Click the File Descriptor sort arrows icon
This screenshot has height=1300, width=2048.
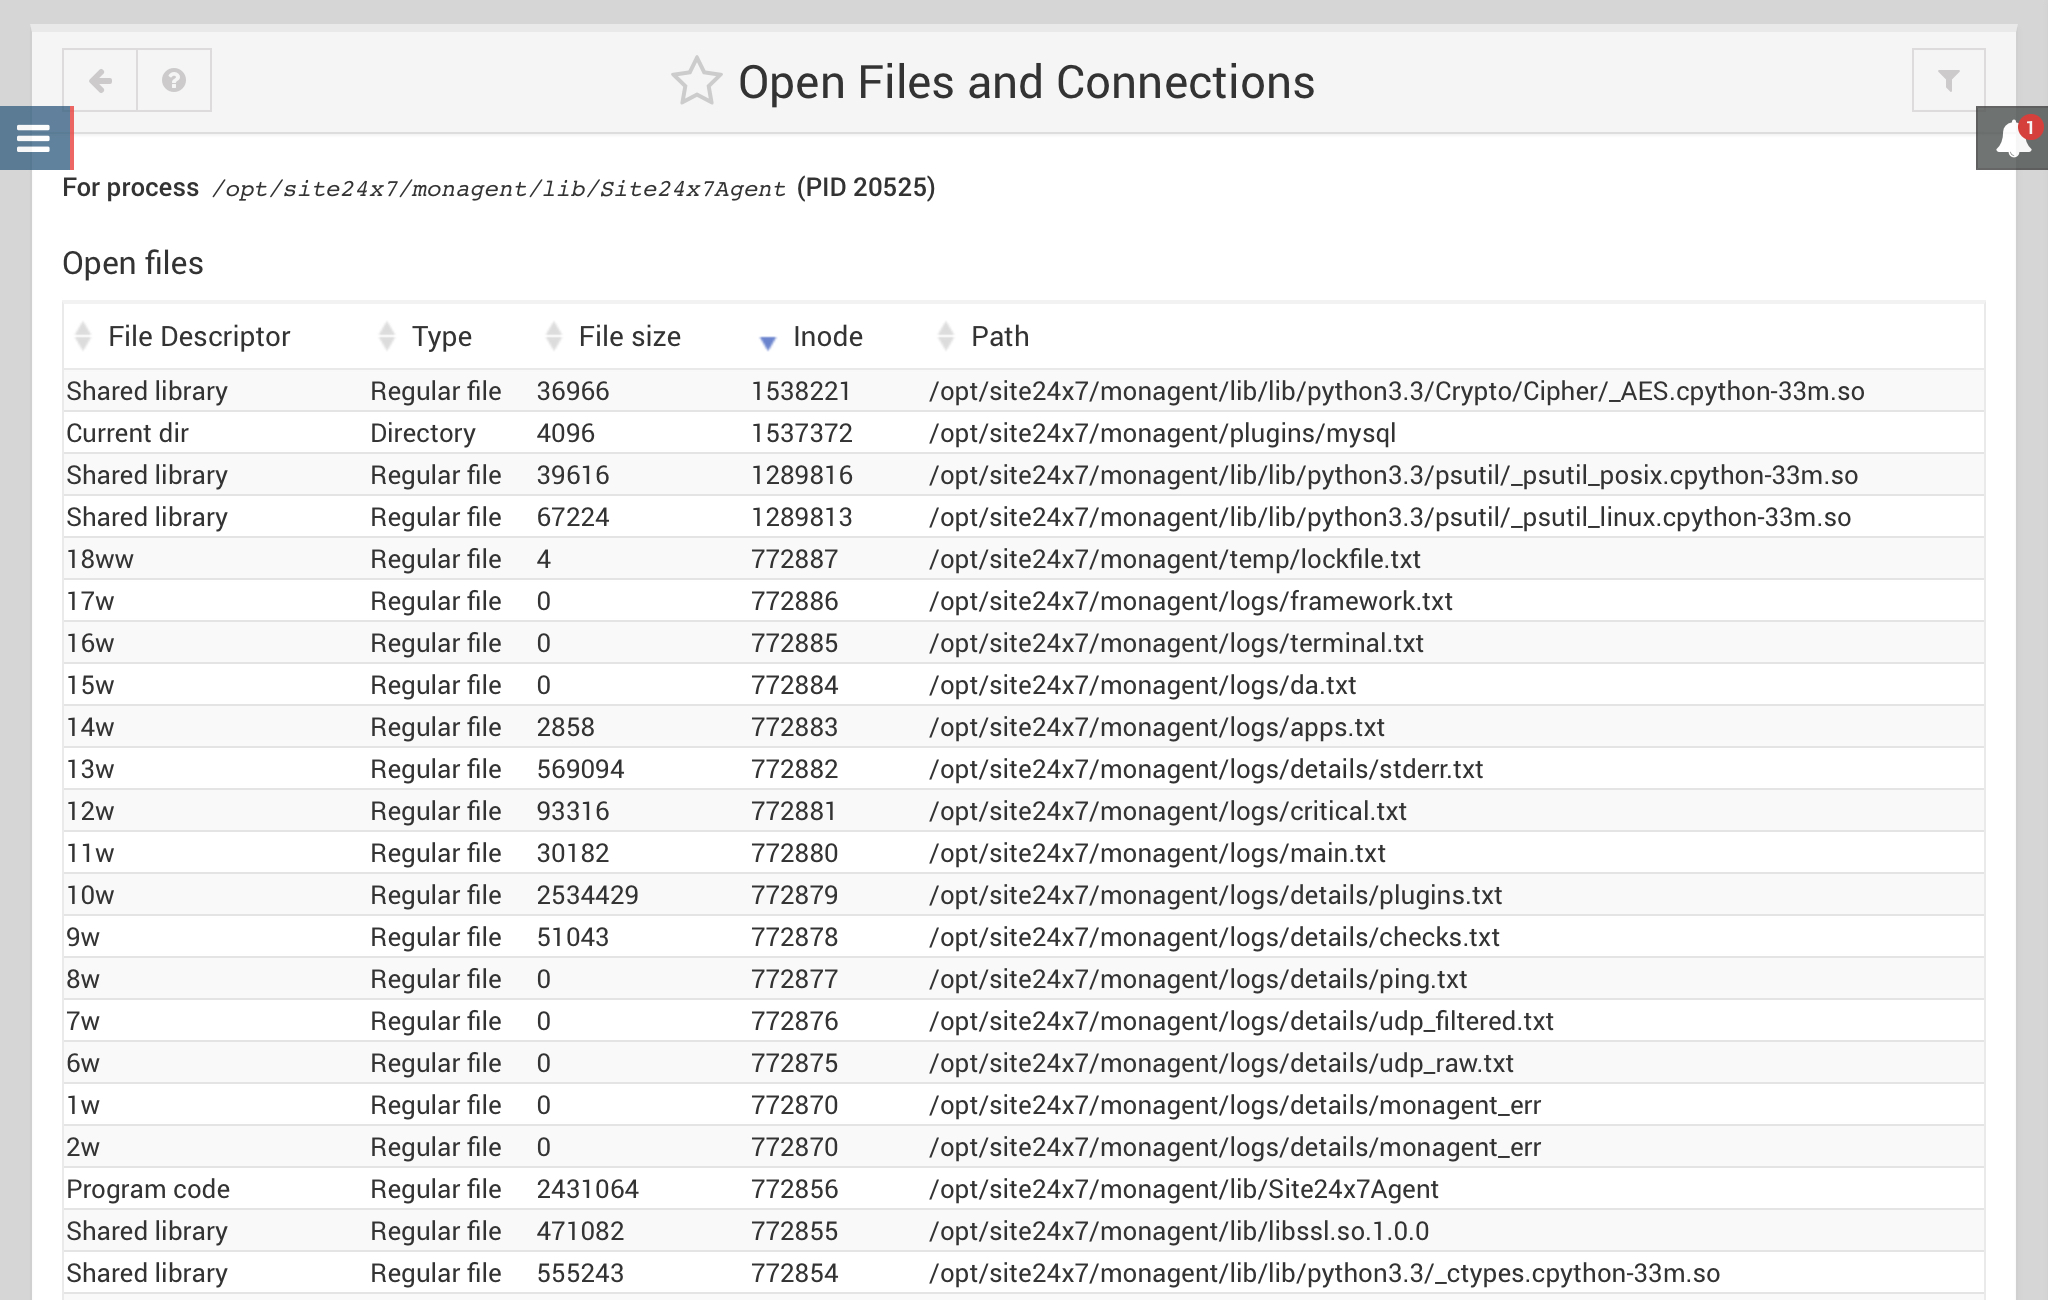(84, 336)
